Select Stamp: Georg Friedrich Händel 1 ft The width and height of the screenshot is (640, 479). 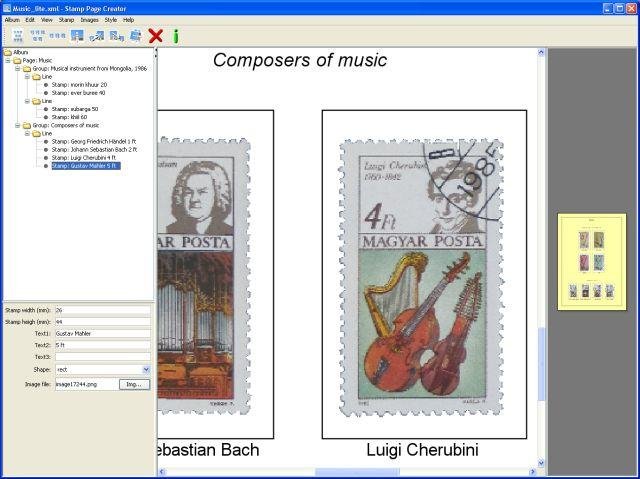point(94,142)
